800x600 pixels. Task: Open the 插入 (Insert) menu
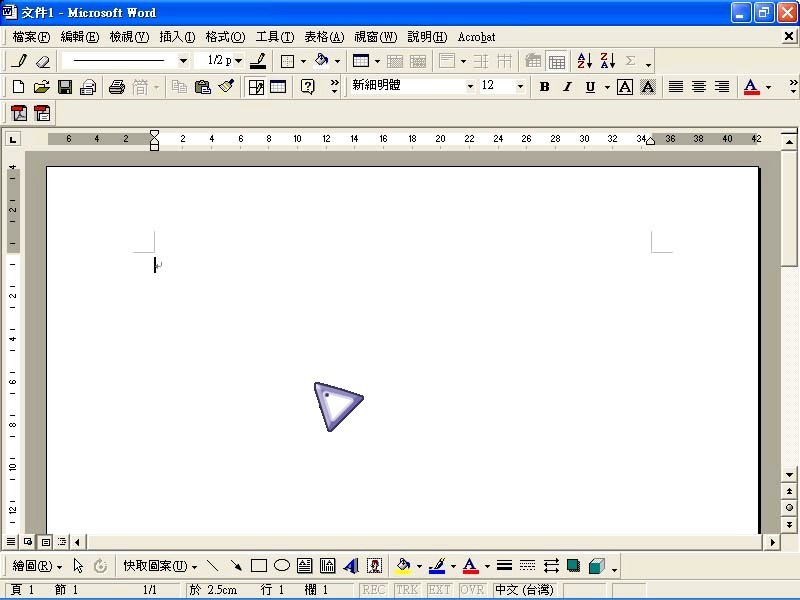[x=177, y=37]
